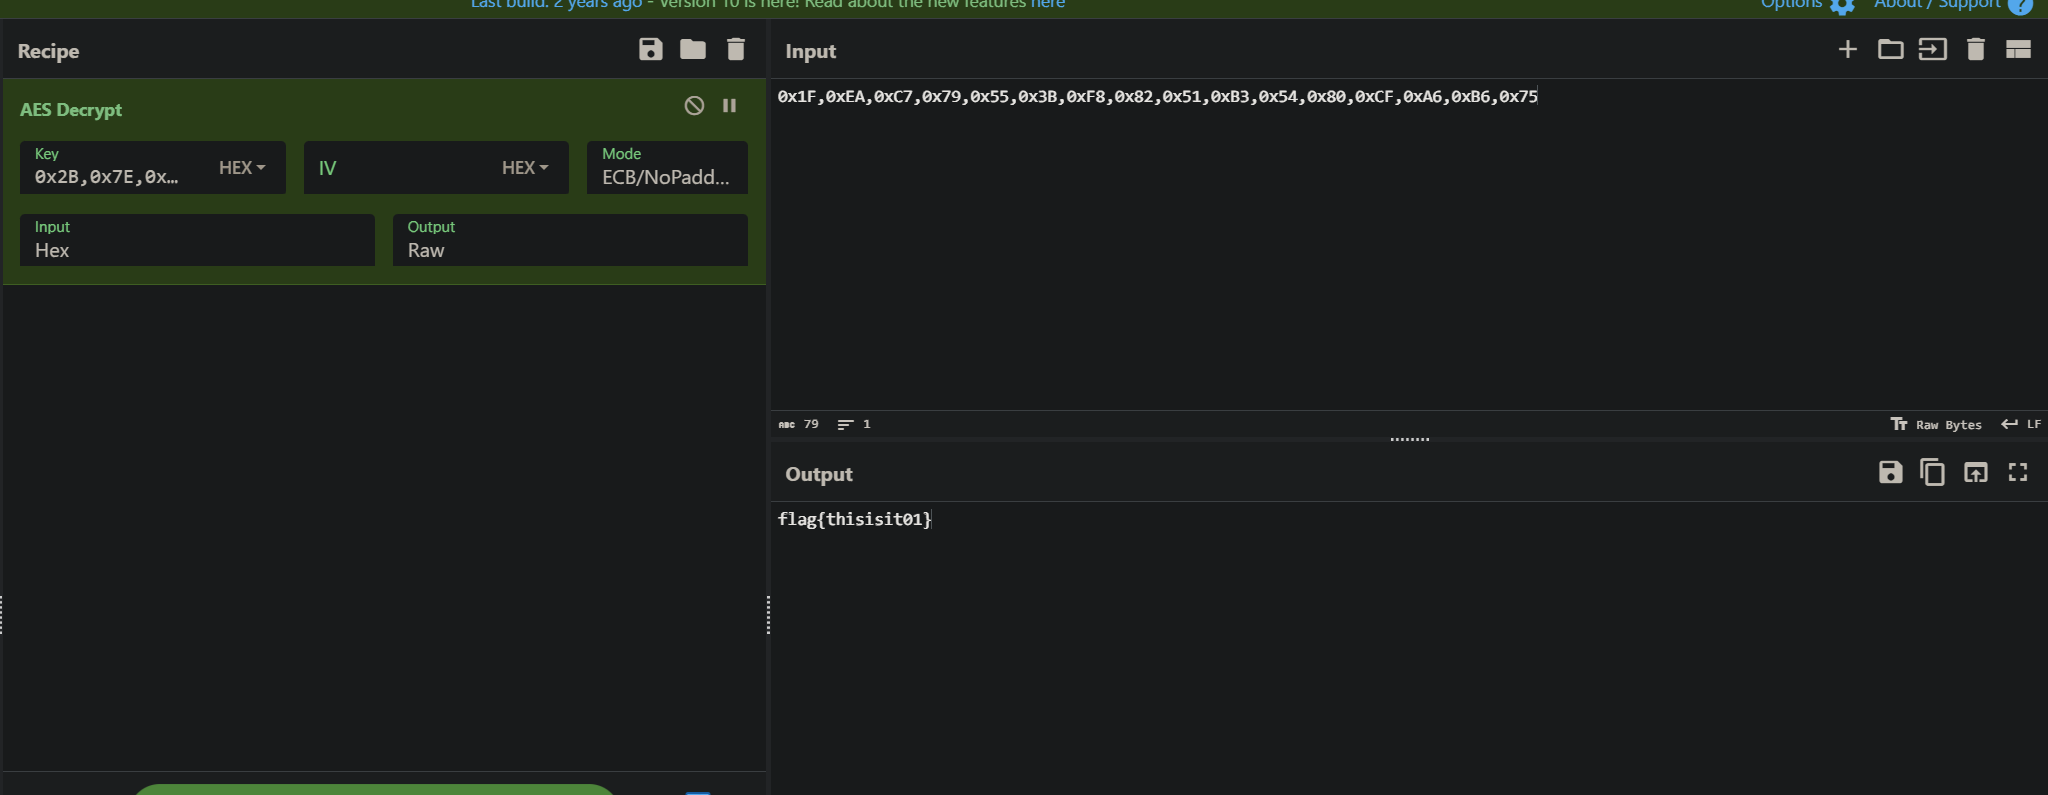Open file as input
Image resolution: width=2048 pixels, height=795 pixels.
pos(1932,49)
